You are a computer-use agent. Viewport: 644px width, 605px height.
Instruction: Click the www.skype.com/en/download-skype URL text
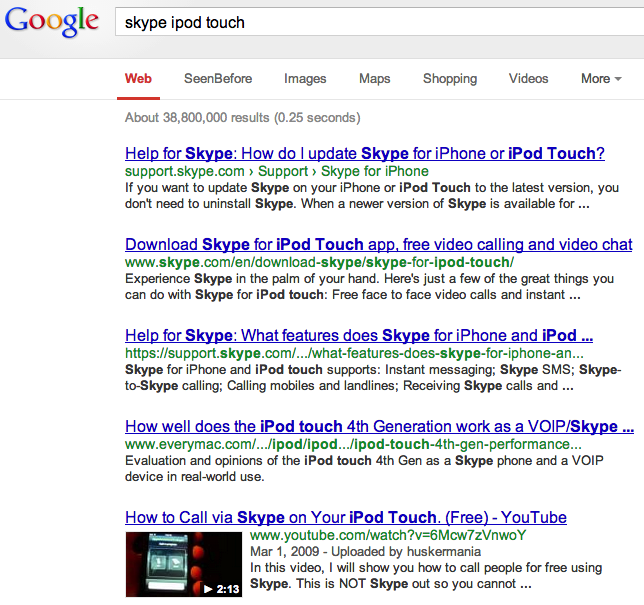pos(320,262)
